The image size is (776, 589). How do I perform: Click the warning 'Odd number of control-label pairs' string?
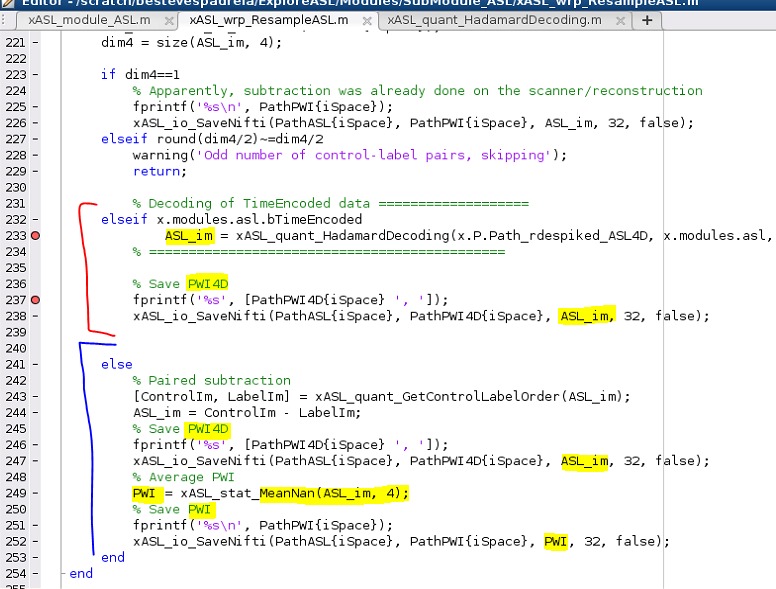coord(374,155)
